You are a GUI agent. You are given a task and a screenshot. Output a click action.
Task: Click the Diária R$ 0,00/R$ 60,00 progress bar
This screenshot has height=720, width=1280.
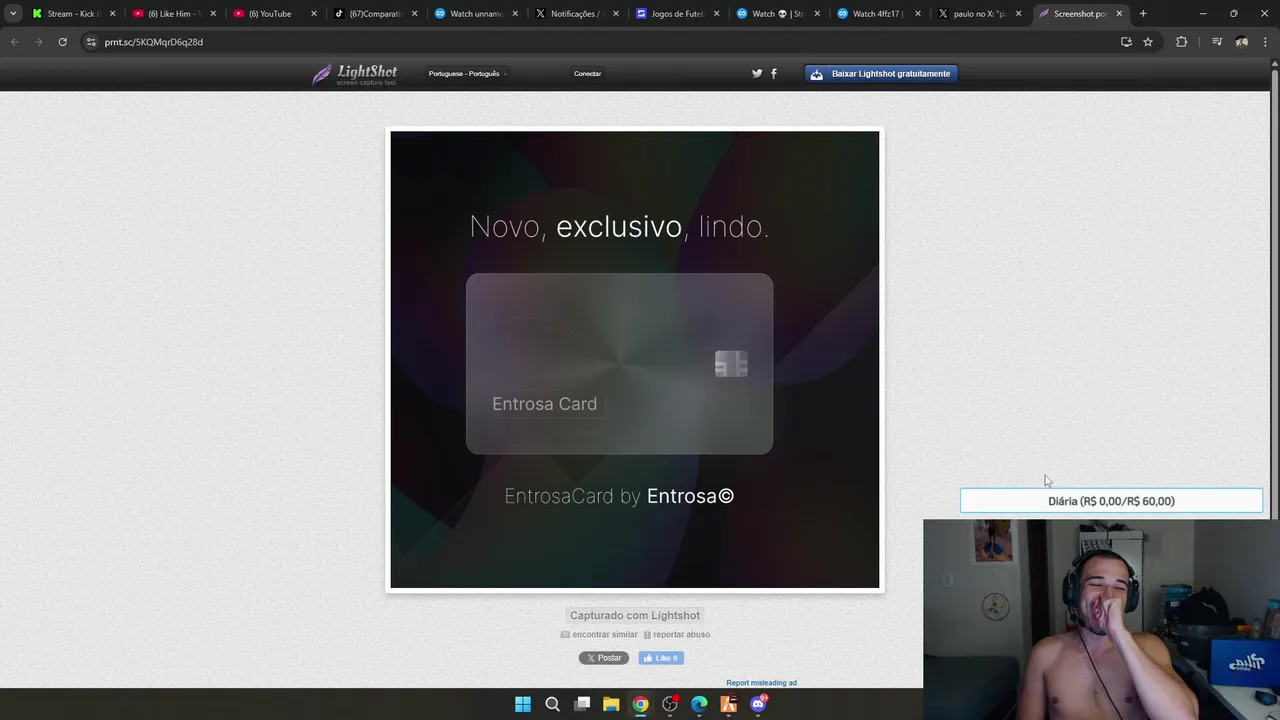tap(1111, 501)
